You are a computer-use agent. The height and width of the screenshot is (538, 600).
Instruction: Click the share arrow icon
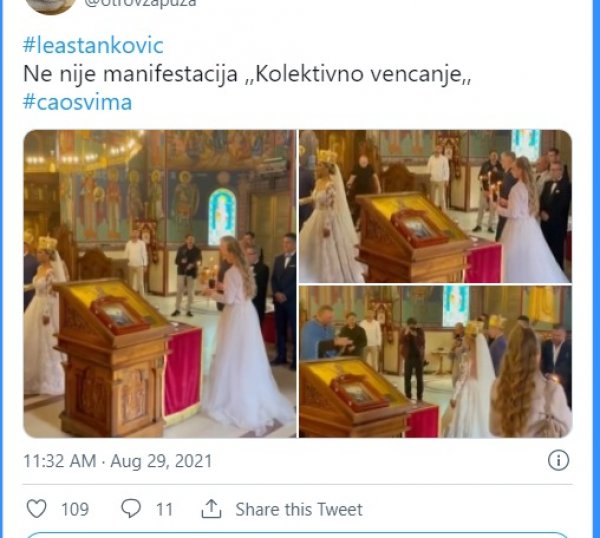(211, 509)
